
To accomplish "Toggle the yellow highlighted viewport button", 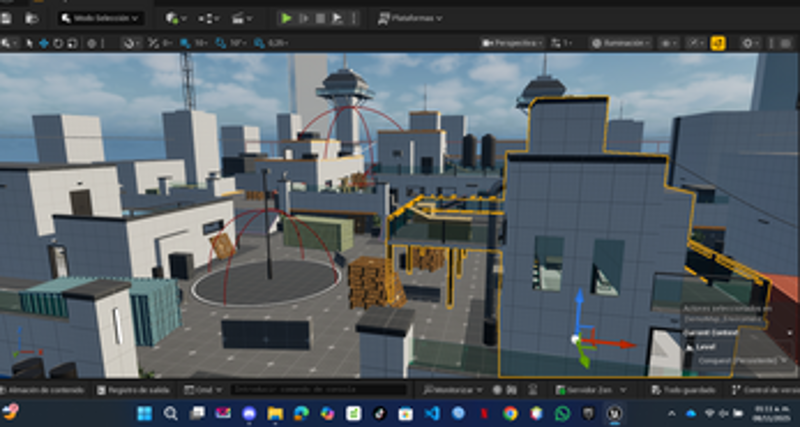I will [x=718, y=43].
